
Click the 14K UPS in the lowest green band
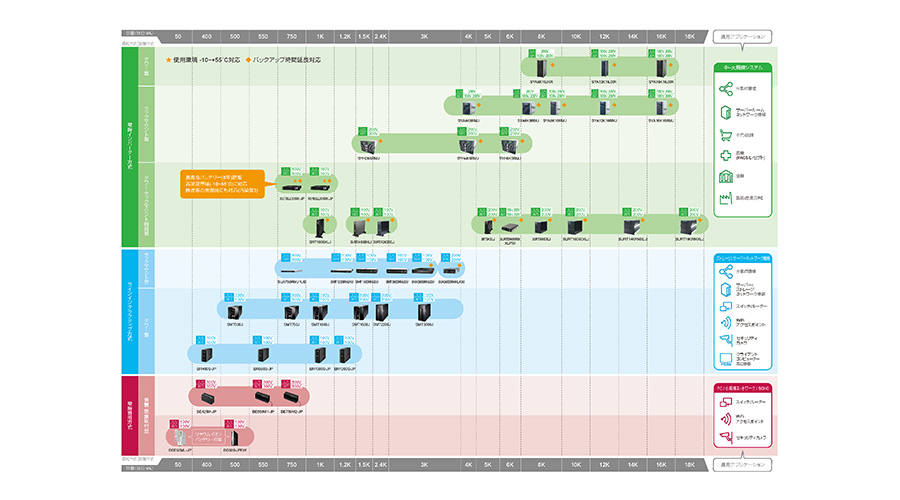coord(632,227)
